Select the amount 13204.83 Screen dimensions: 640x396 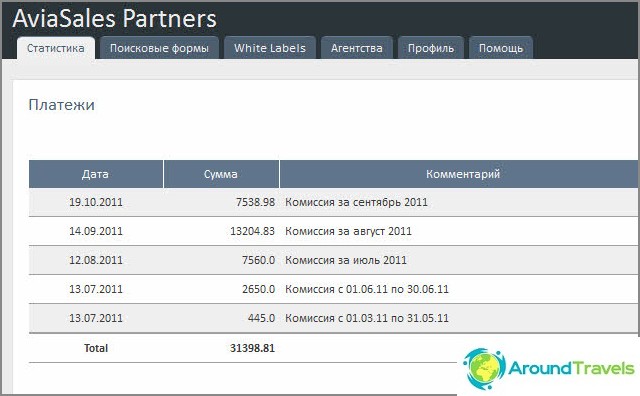pyautogui.click(x=253, y=231)
